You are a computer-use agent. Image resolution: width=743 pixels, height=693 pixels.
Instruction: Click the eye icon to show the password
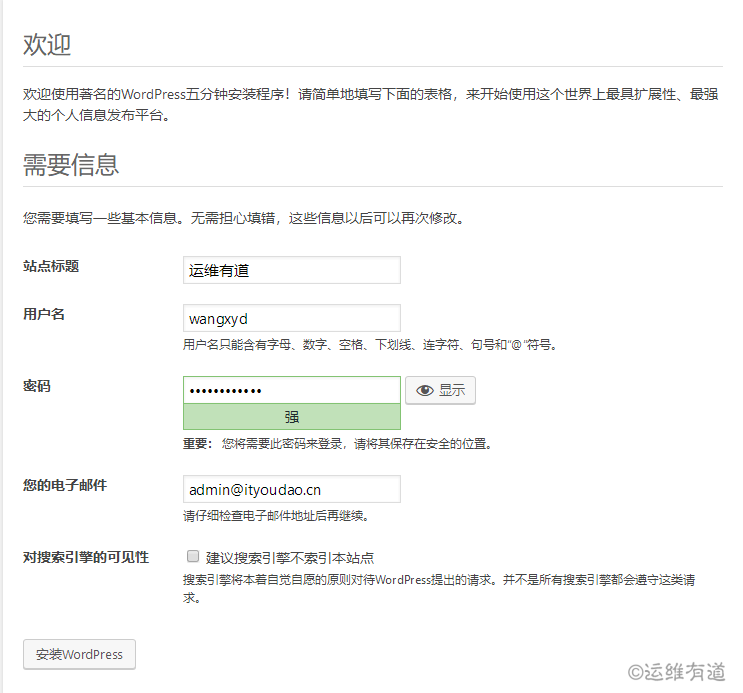click(425, 390)
